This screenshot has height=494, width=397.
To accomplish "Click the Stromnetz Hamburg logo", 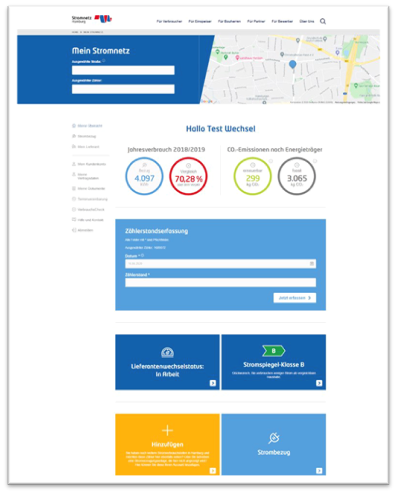I will (x=92, y=19).
